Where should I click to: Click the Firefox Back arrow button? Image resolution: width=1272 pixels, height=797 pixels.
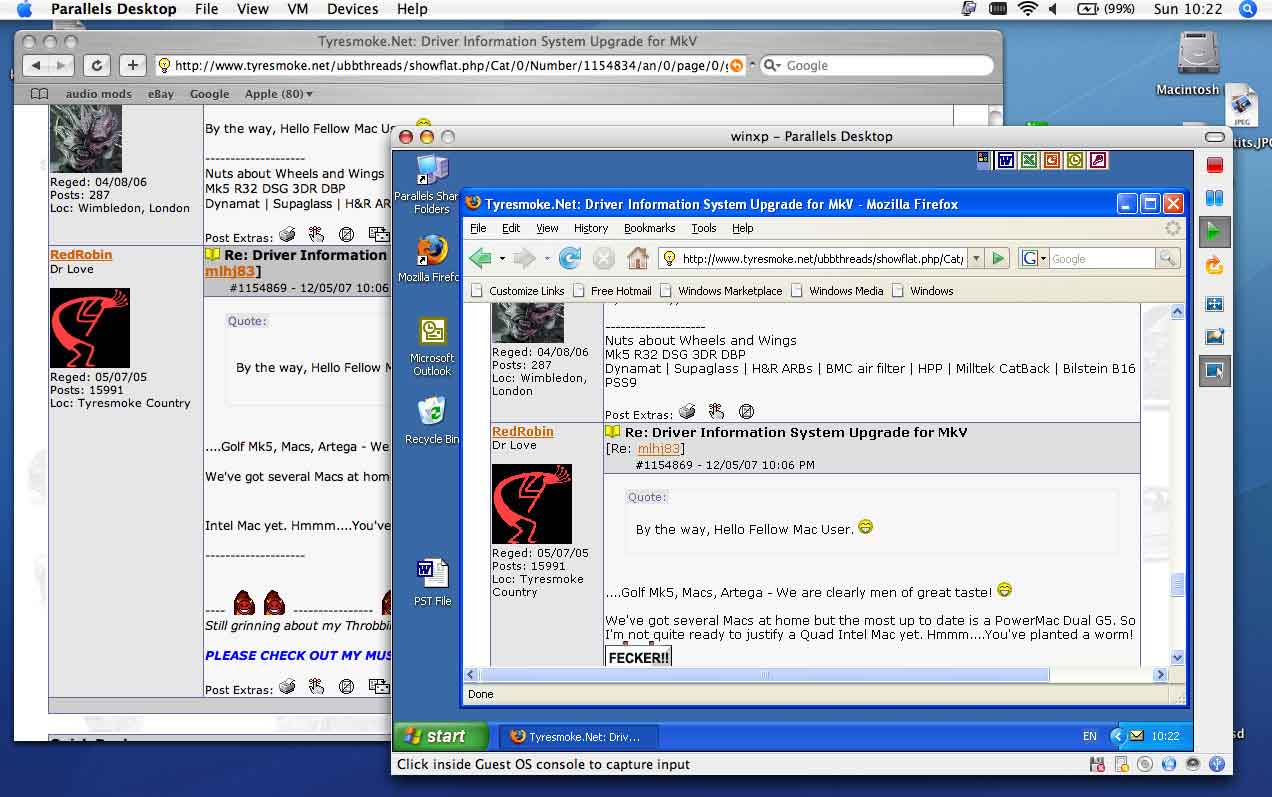481,259
